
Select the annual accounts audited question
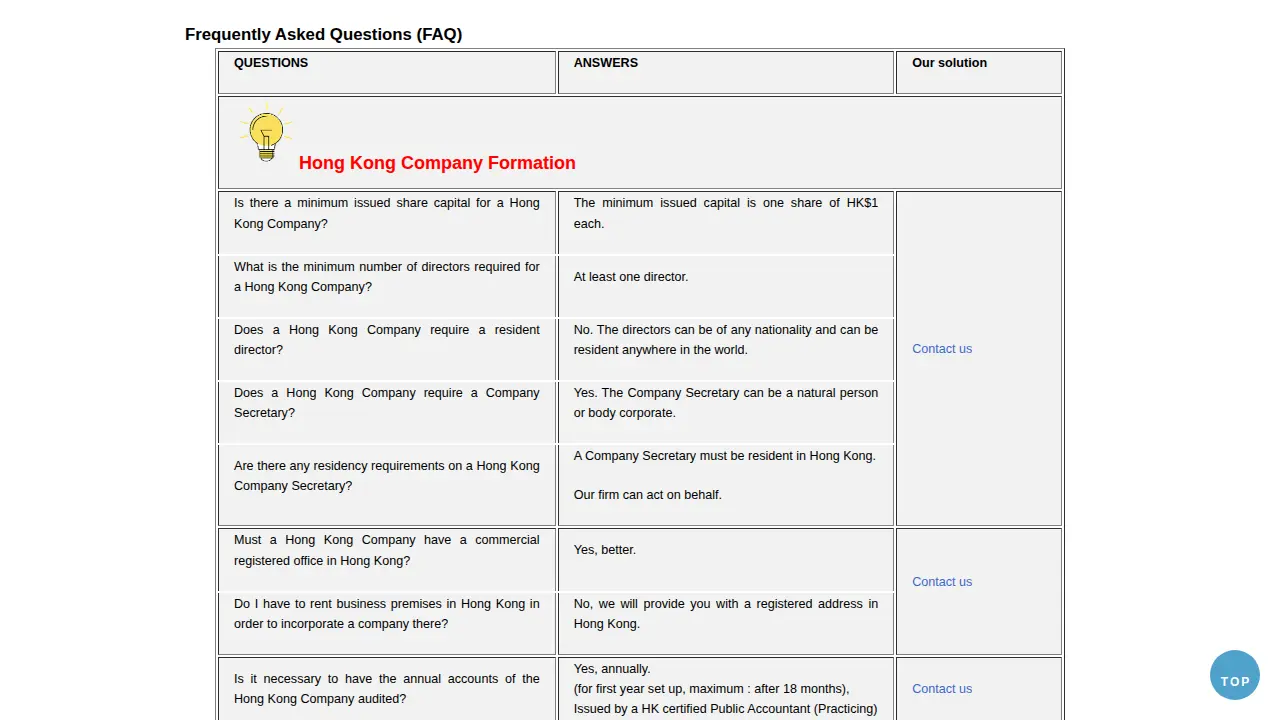click(387, 689)
